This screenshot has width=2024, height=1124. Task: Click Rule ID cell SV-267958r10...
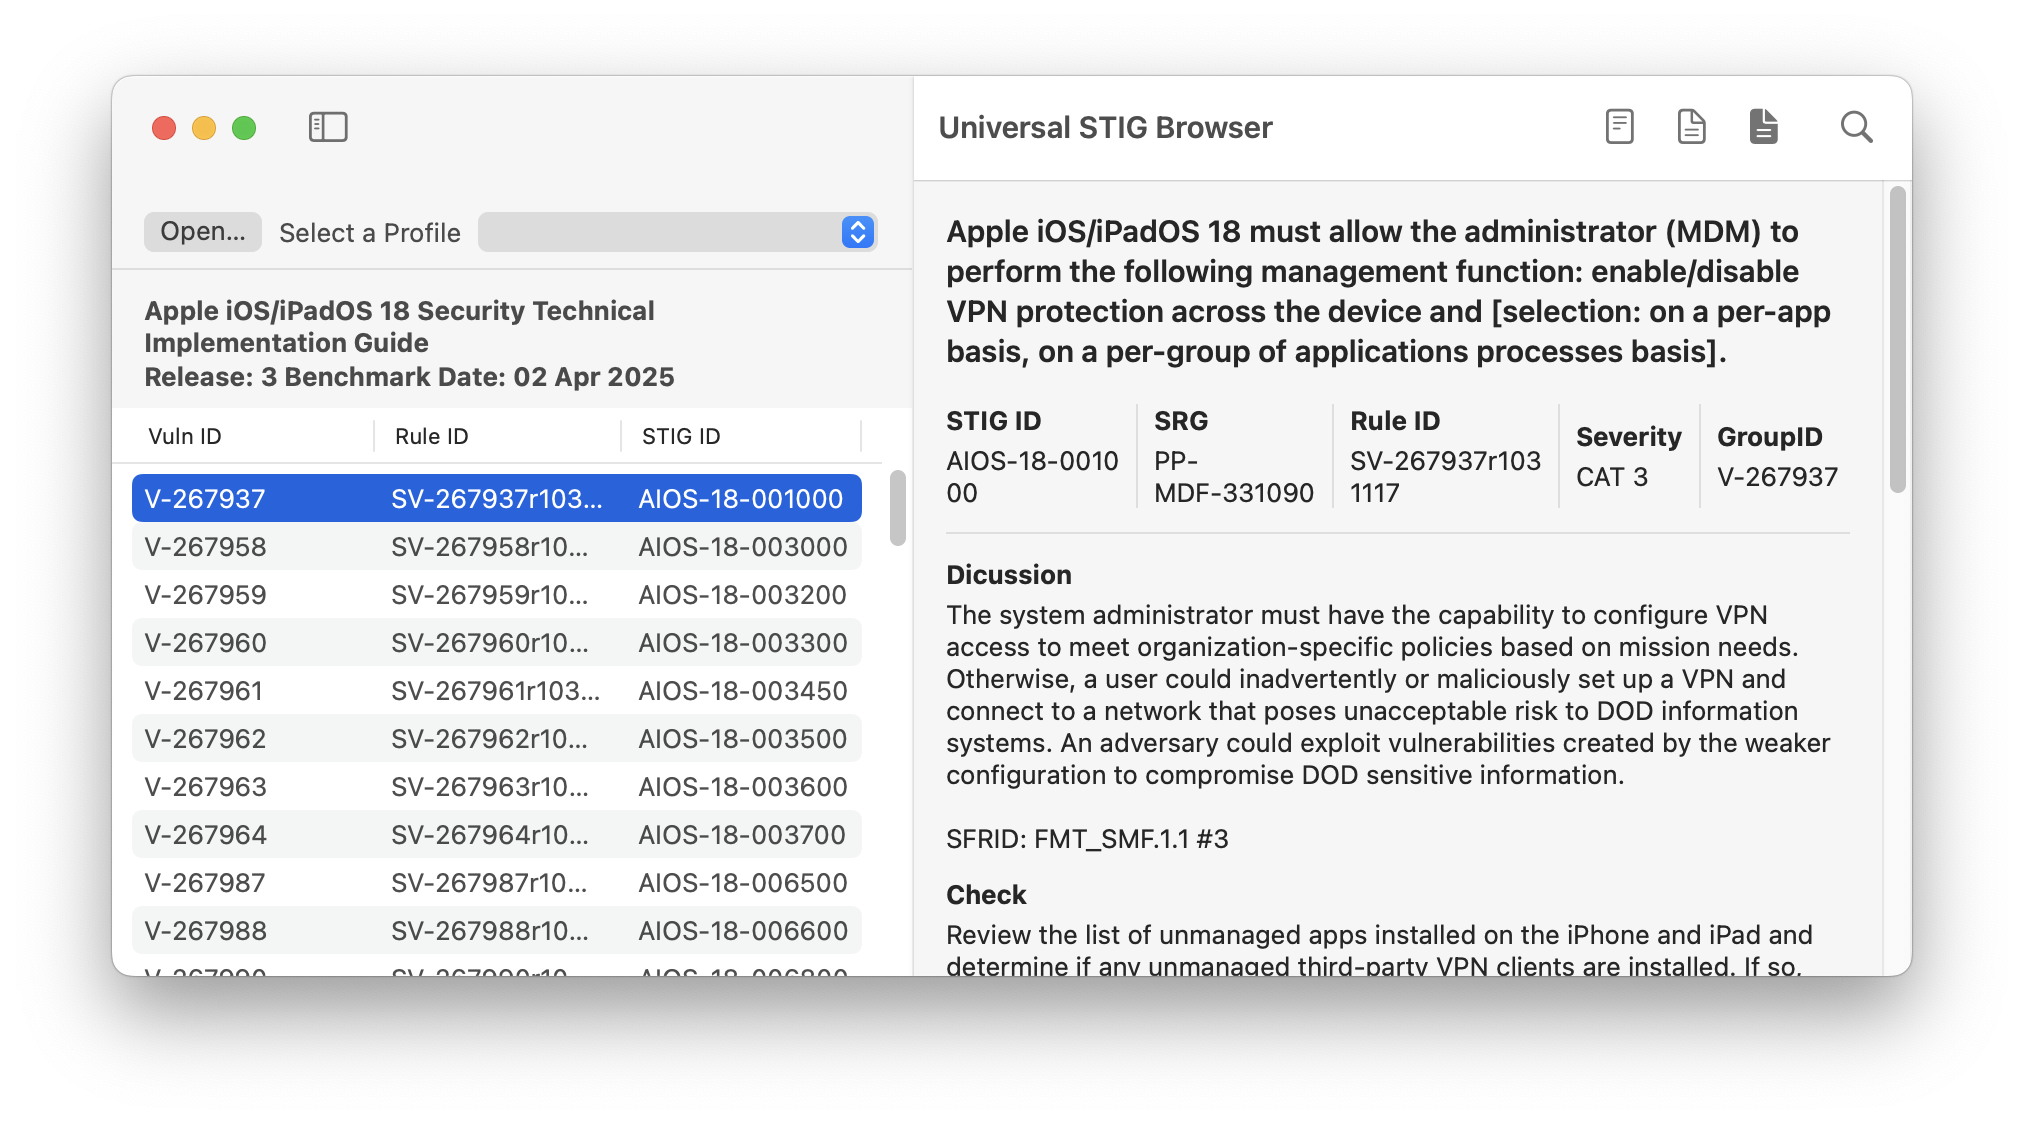point(489,547)
